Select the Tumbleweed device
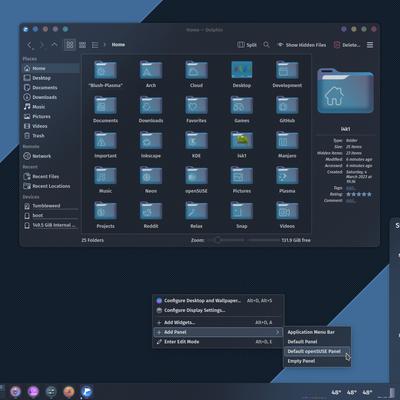Image resolution: width=400 pixels, height=400 pixels. click(51, 206)
